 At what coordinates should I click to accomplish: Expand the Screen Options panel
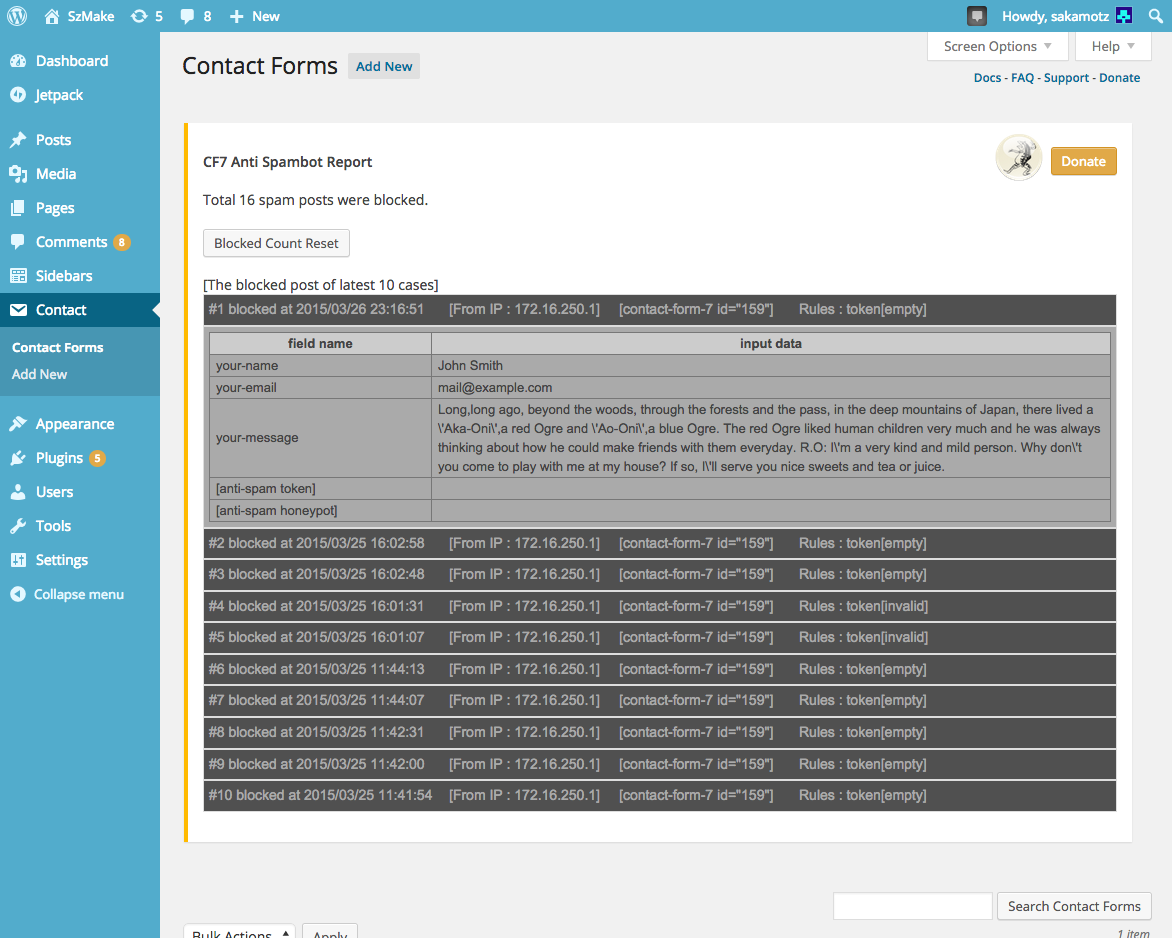tap(997, 46)
